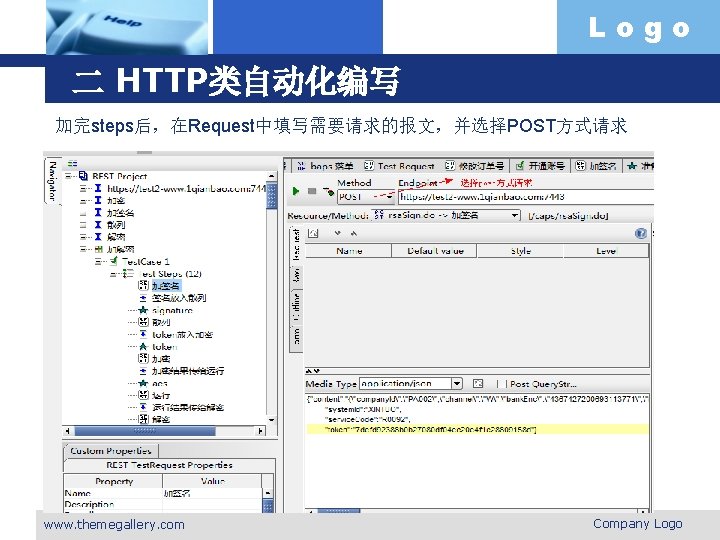Click the navigator tree vertical scrollbar thumb
The width and height of the screenshot is (720, 540).
pos(271,196)
